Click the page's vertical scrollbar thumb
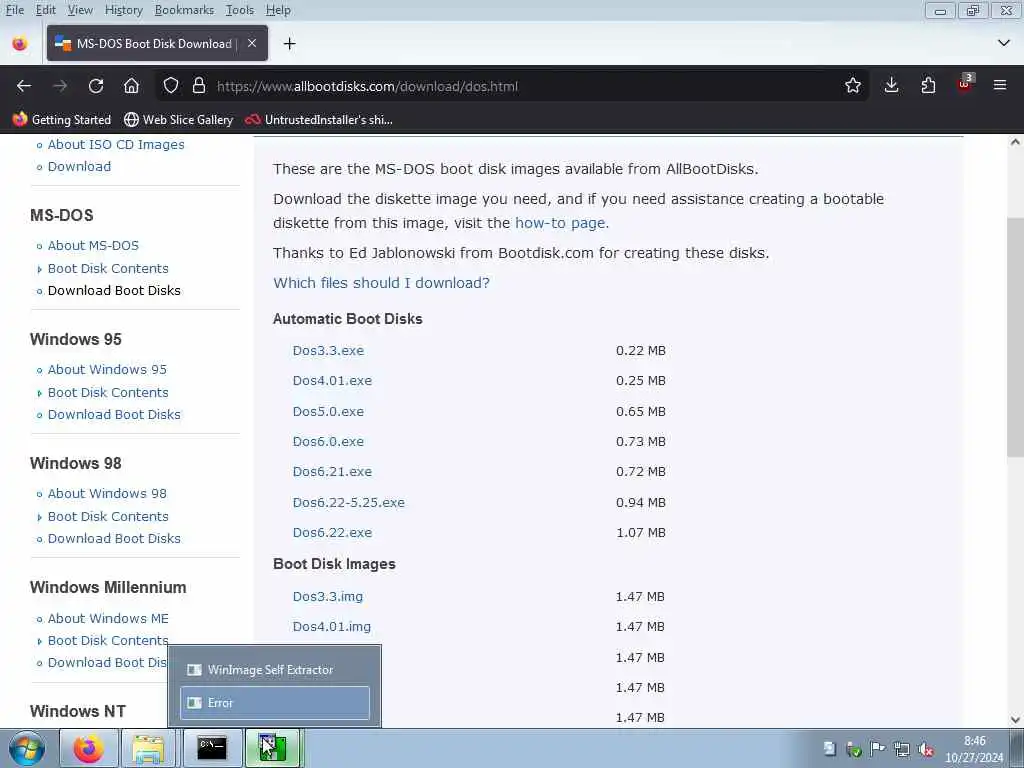 point(1015,338)
